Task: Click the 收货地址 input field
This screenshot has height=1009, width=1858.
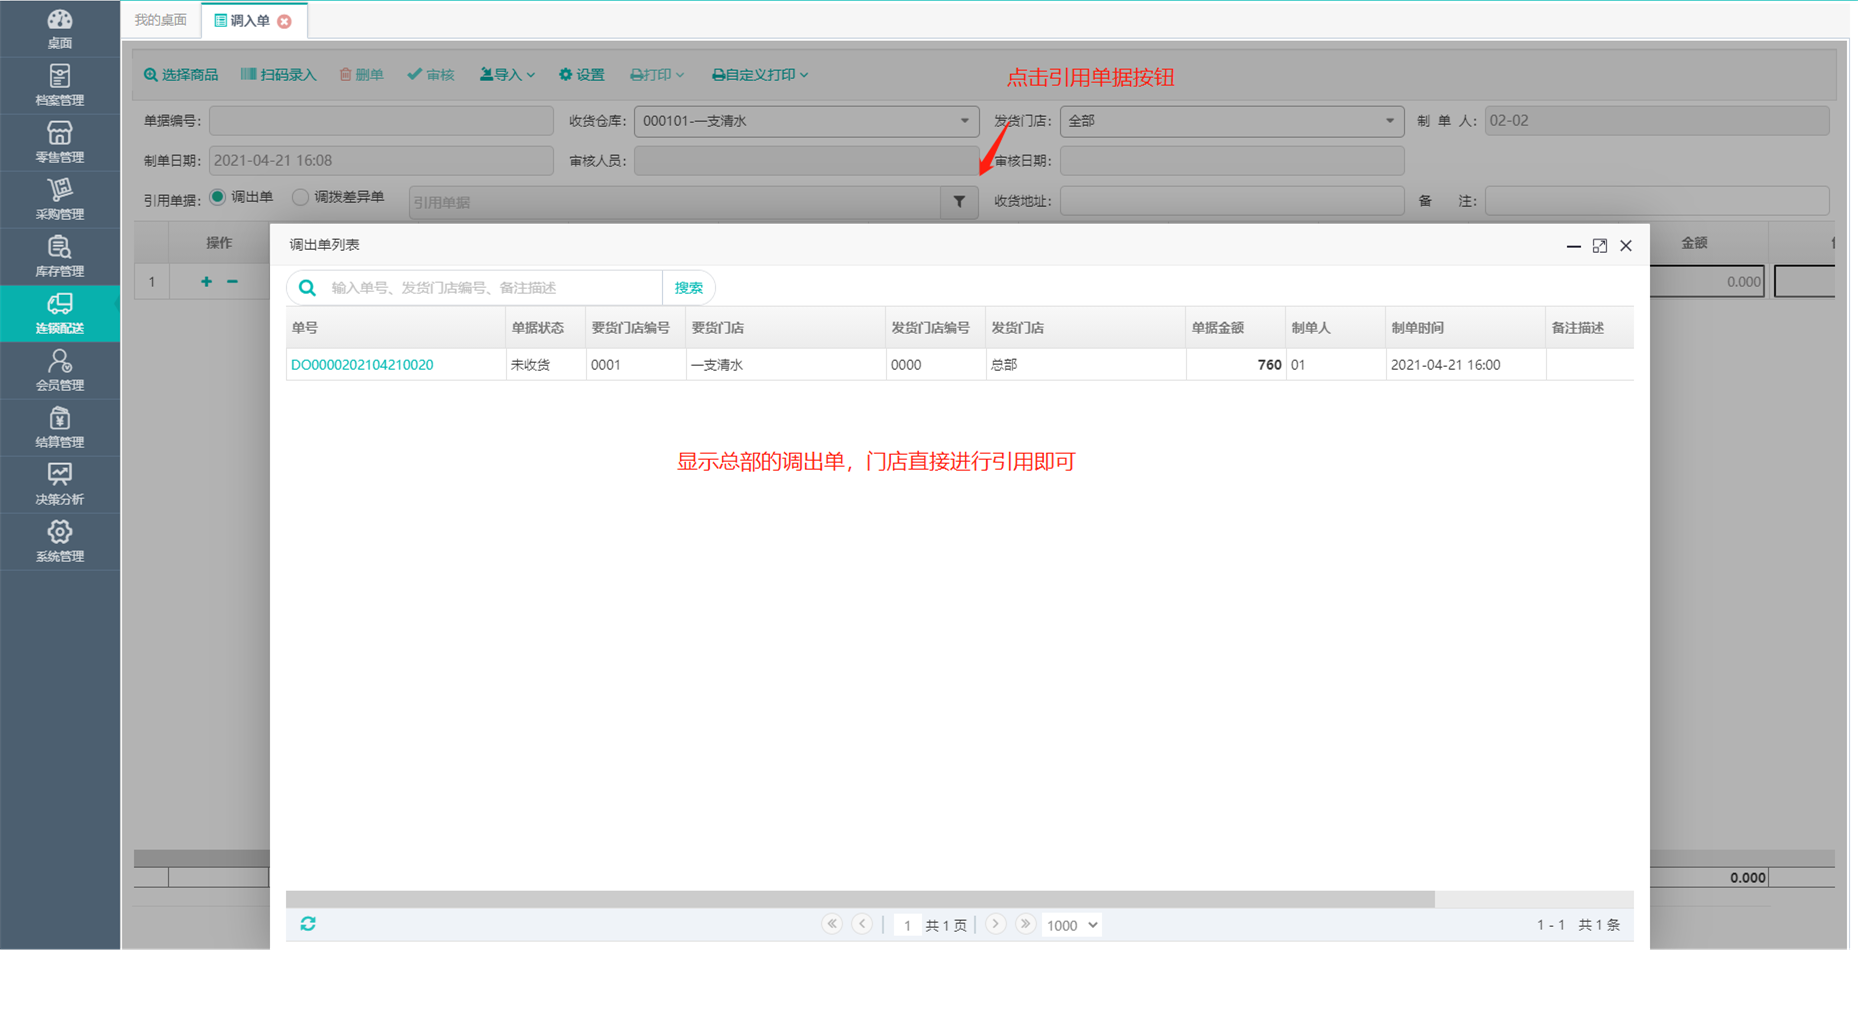Action: click(1231, 201)
